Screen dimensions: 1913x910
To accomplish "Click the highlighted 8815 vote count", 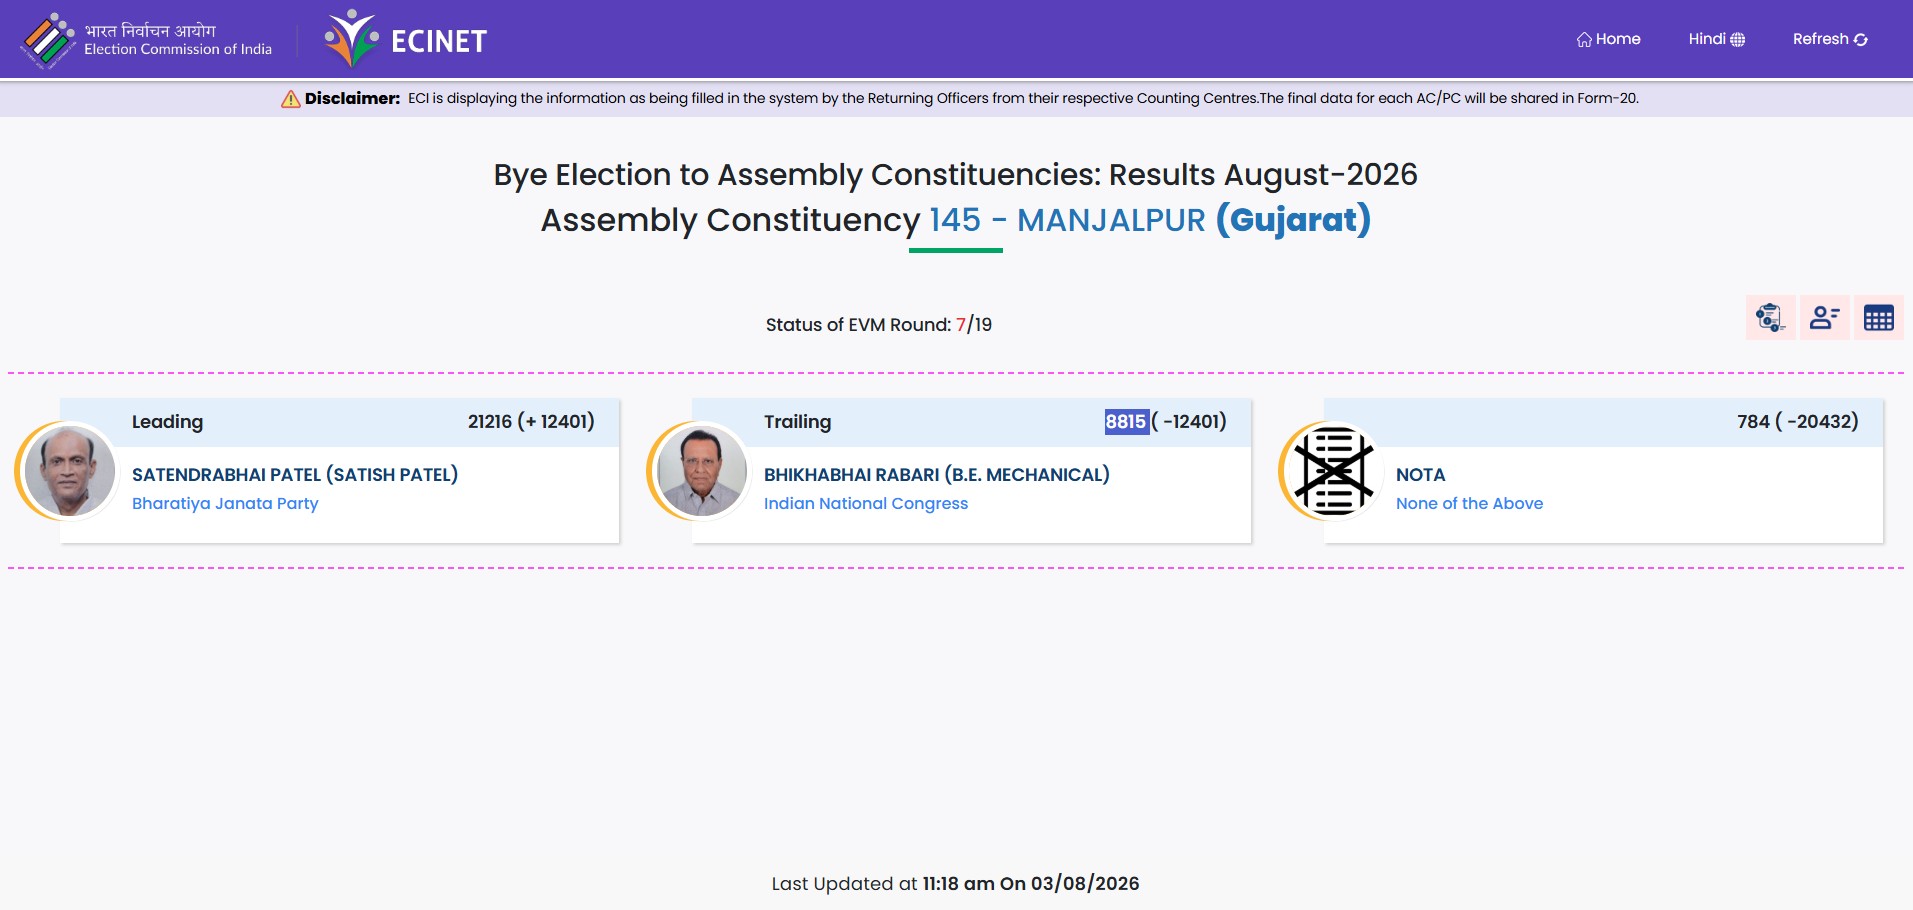I will (x=1126, y=422).
